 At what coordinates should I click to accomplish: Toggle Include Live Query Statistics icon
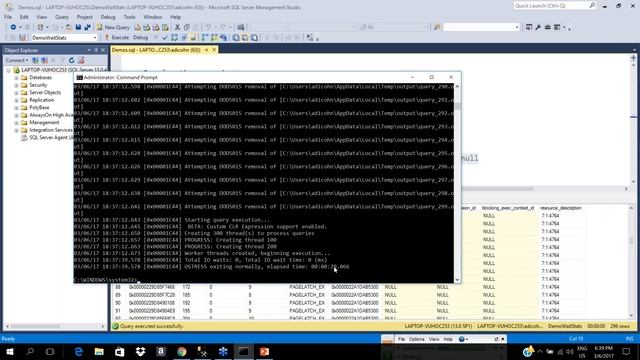coord(214,38)
